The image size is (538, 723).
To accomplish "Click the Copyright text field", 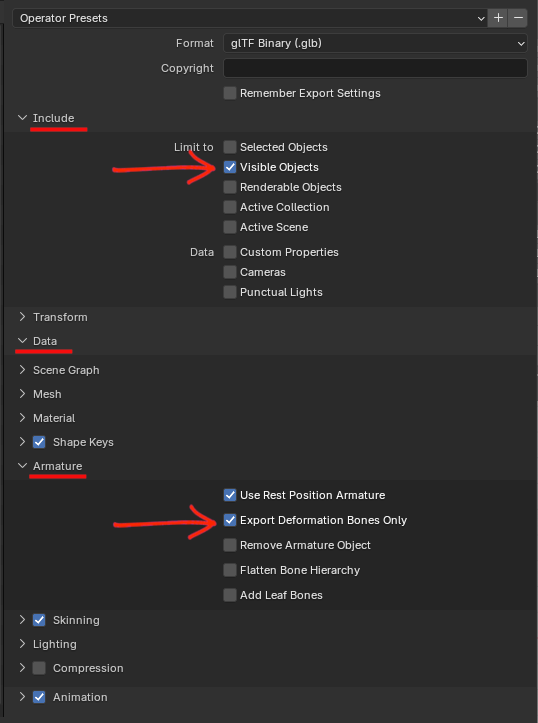I will pyautogui.click(x=375, y=68).
